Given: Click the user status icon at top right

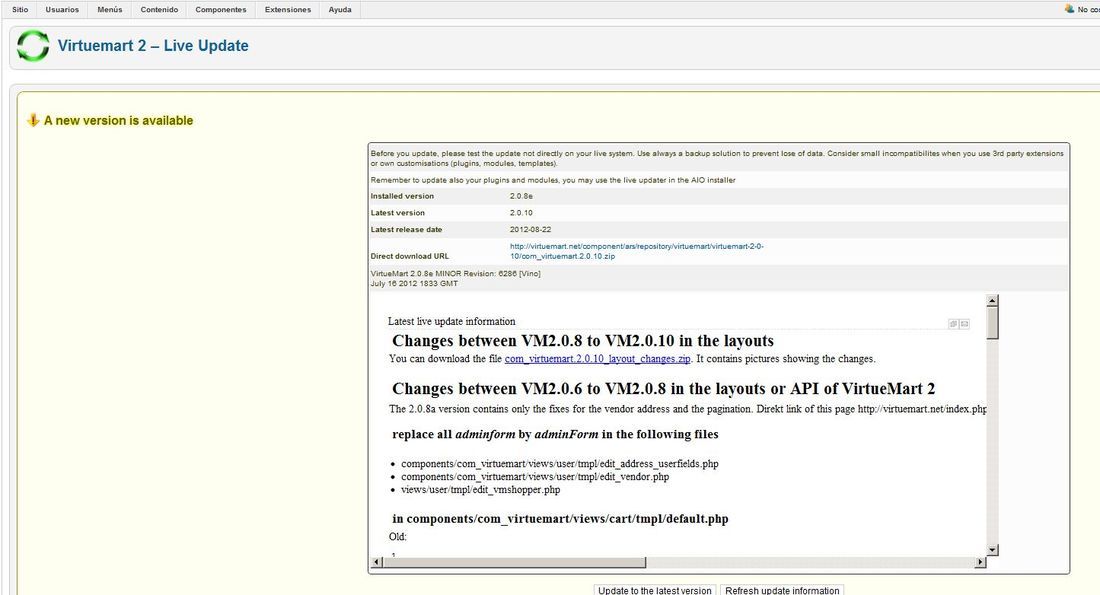Looking at the screenshot, I should (1069, 9).
